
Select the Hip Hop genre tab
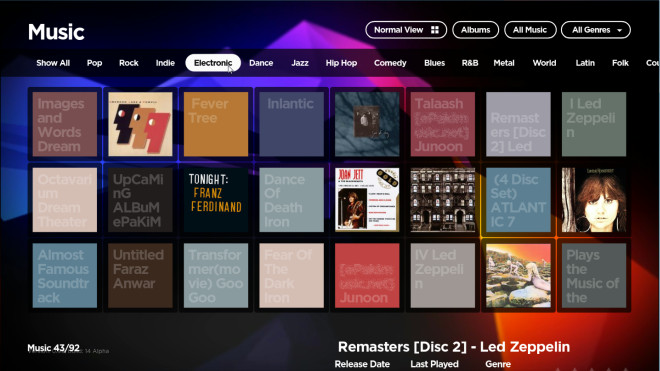coord(341,63)
